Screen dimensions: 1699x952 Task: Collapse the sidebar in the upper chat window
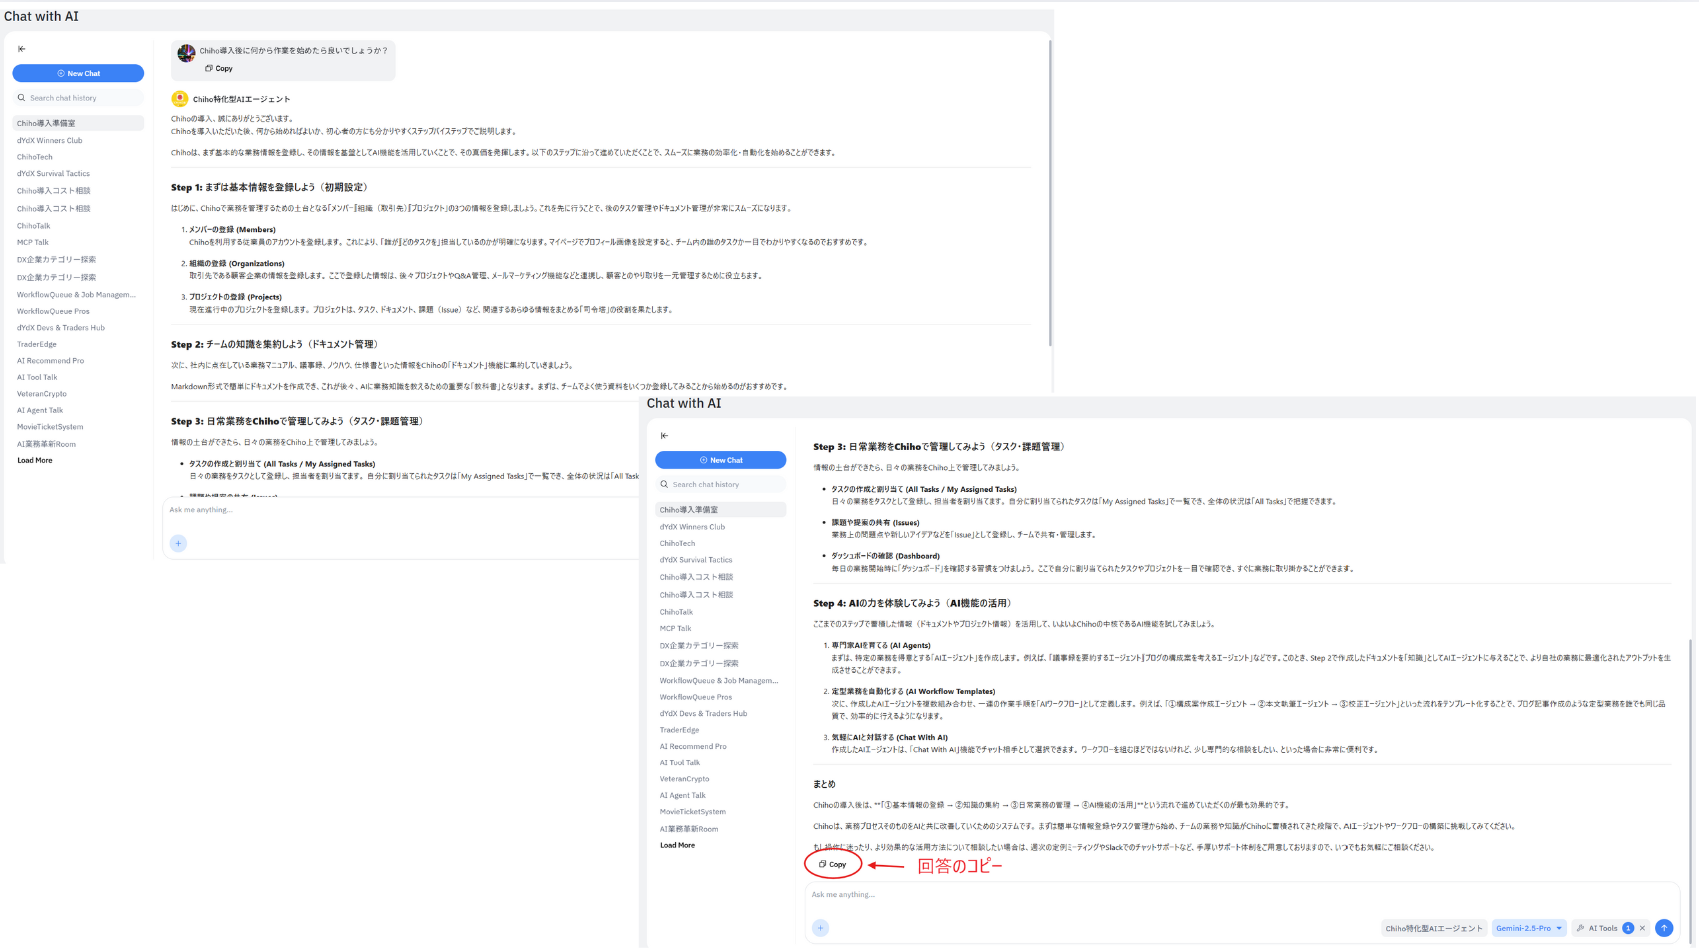tap(22, 49)
